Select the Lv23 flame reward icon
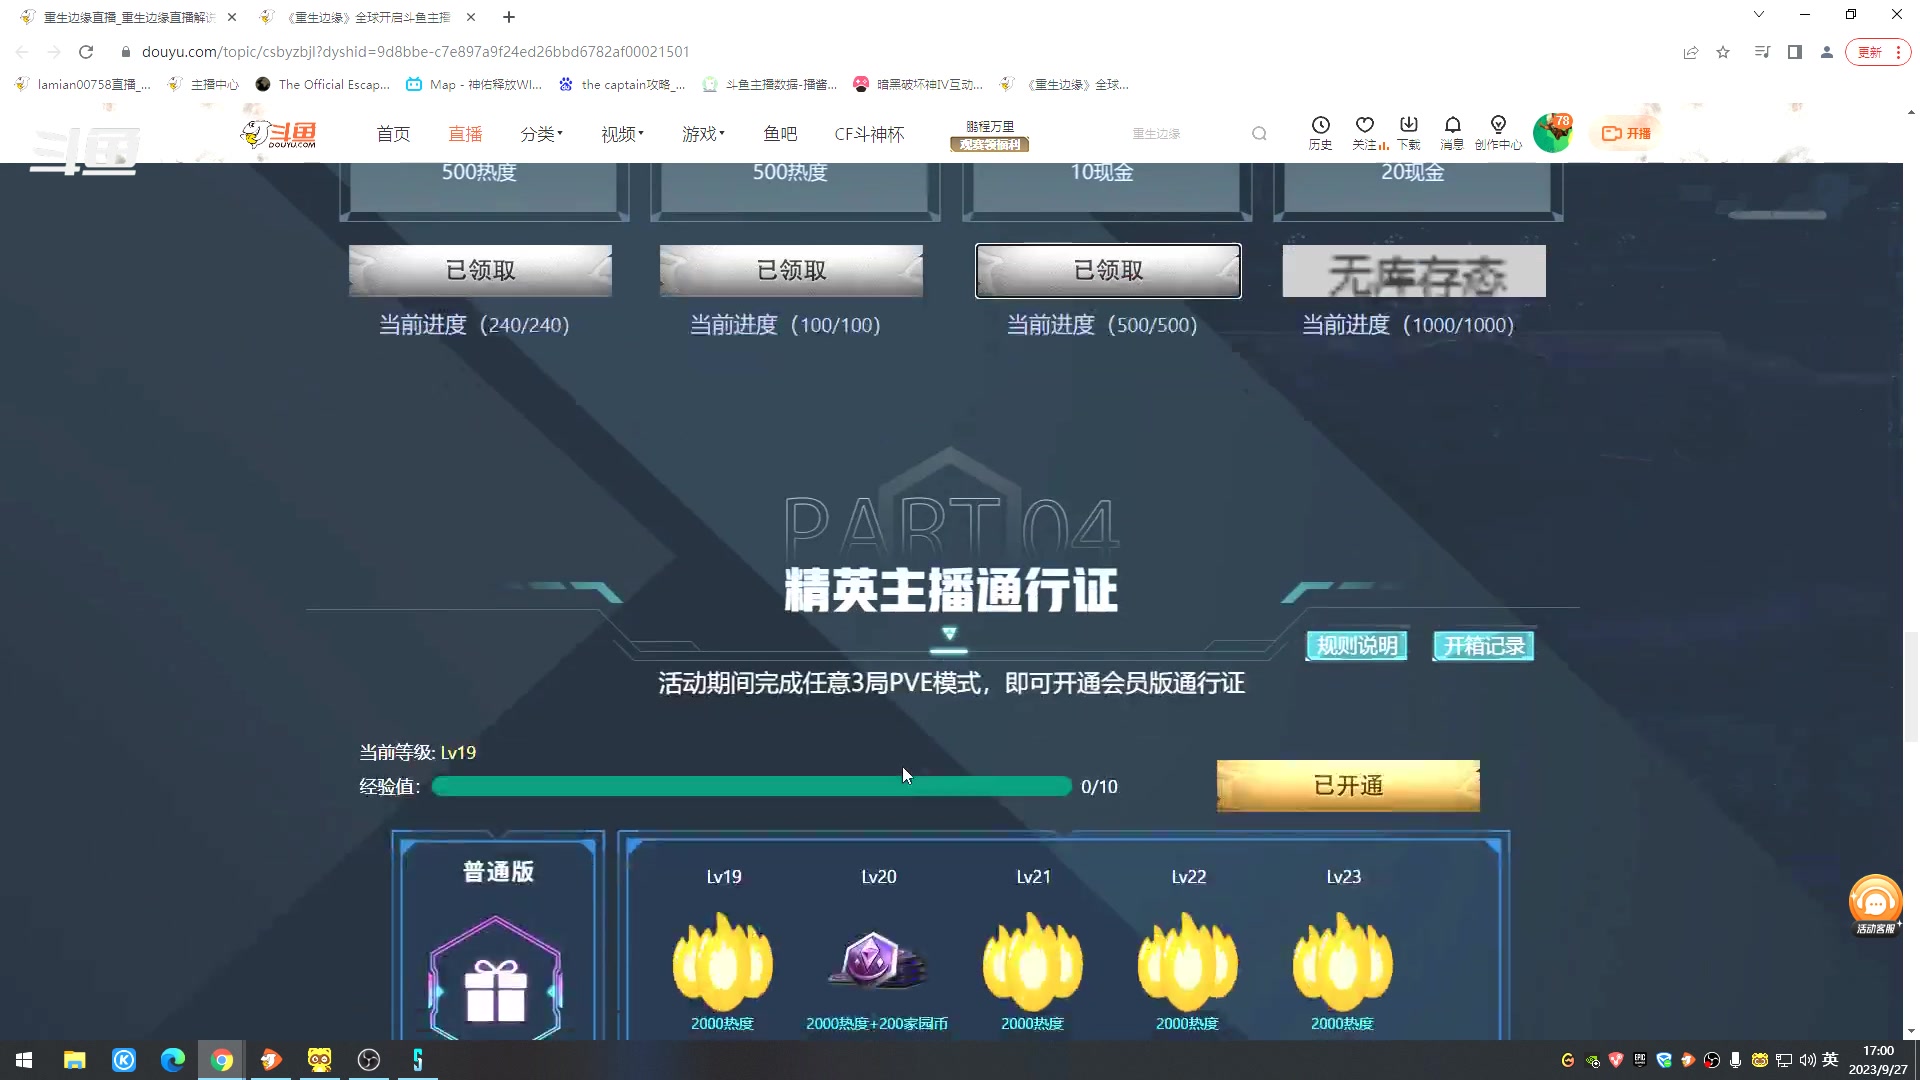 pos(1343,961)
